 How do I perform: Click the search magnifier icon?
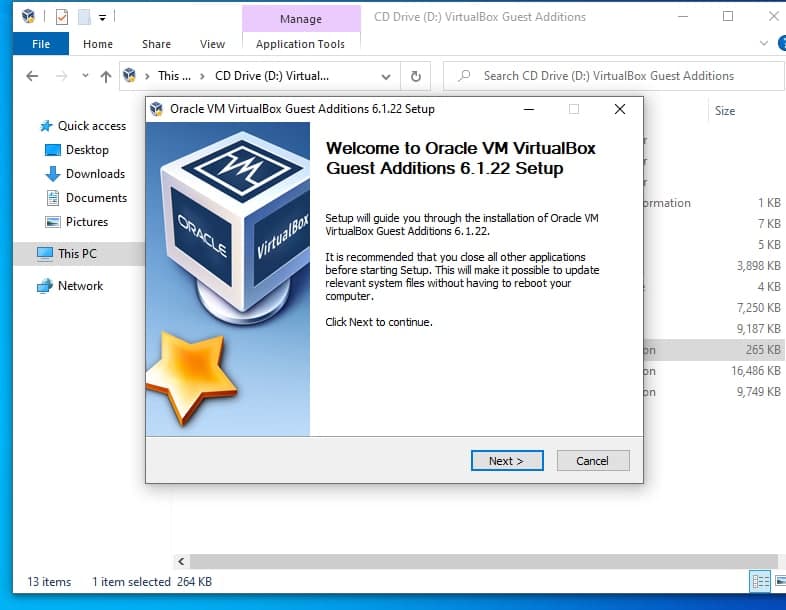pos(464,76)
